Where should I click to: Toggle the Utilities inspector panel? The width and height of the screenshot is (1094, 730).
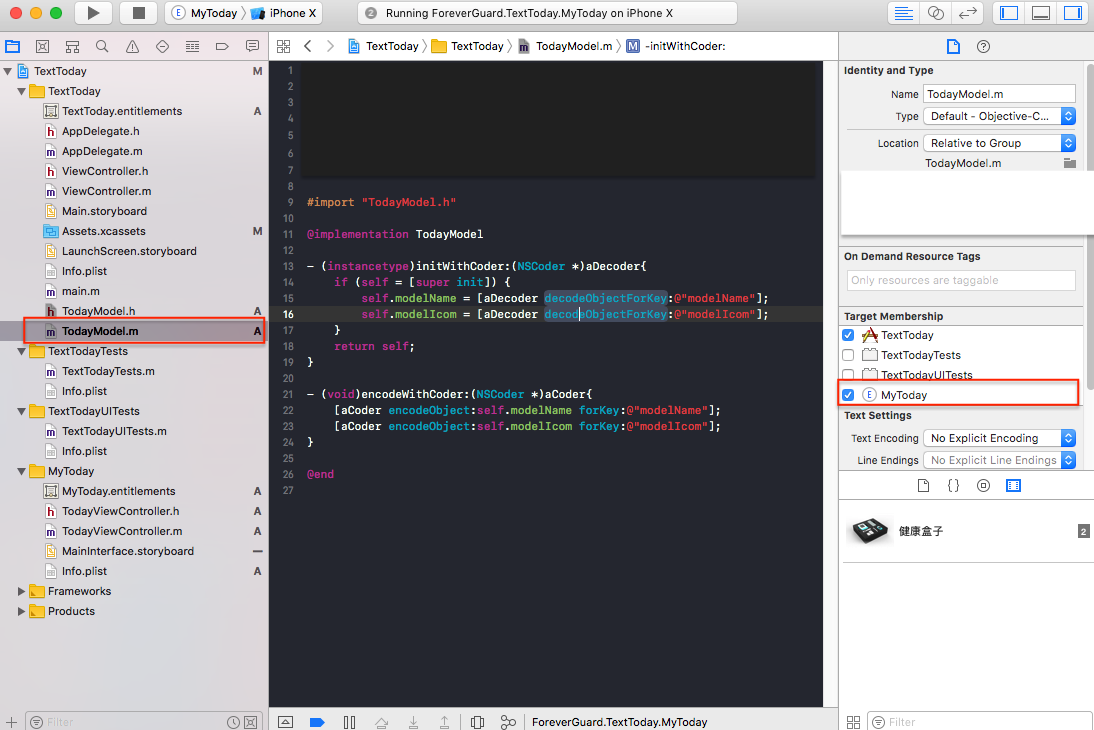1073,13
